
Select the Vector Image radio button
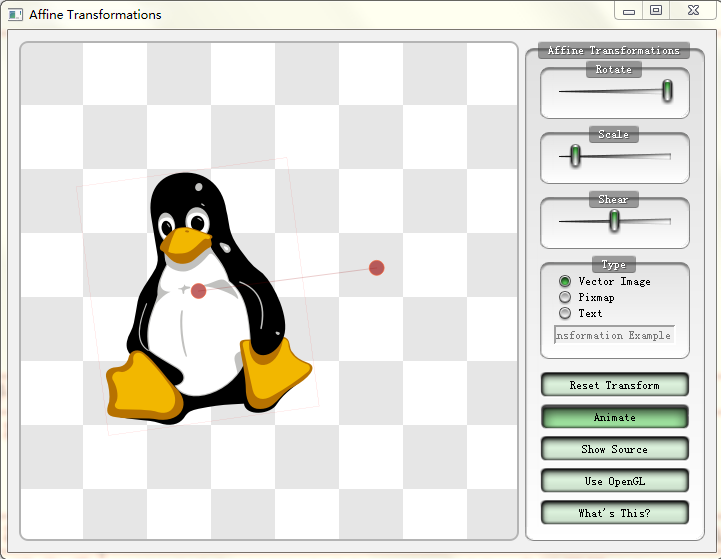[x=565, y=282]
